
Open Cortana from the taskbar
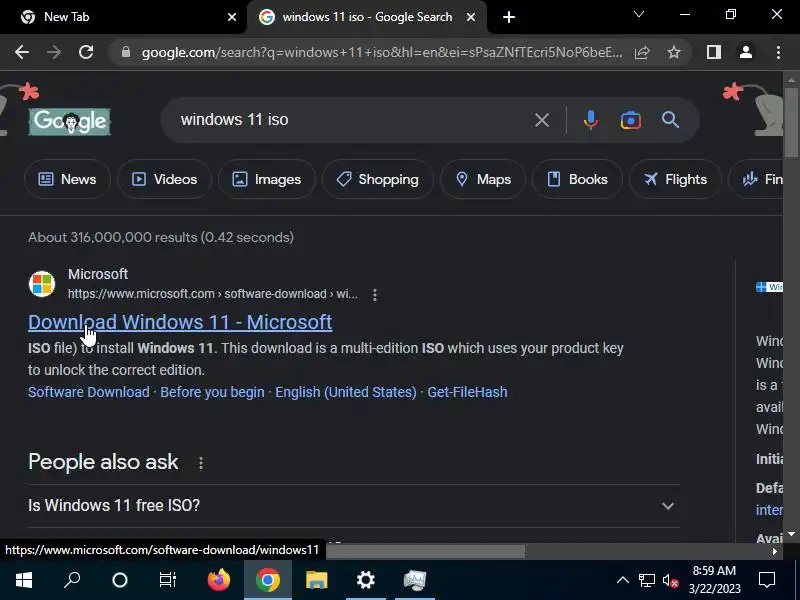click(120, 580)
